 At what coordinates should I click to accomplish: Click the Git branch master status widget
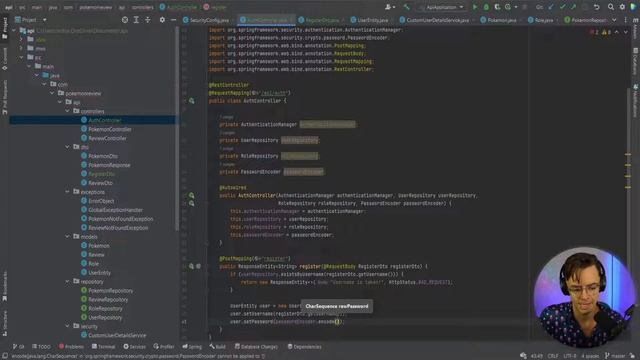click(x=615, y=356)
